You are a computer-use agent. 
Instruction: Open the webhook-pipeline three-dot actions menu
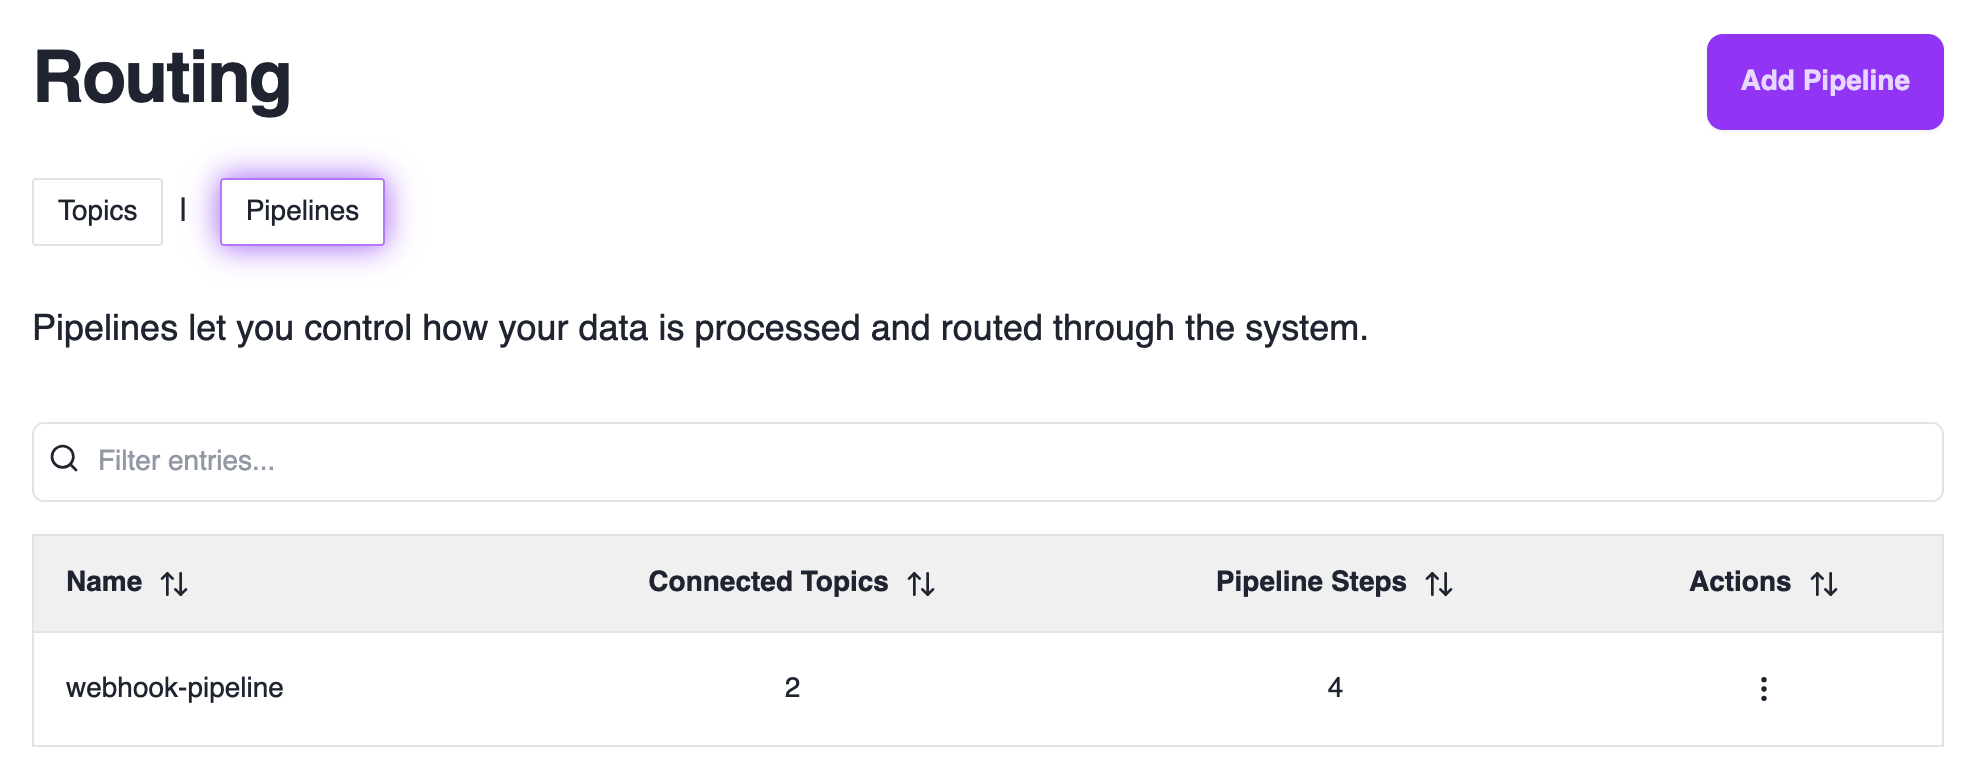tap(1763, 688)
